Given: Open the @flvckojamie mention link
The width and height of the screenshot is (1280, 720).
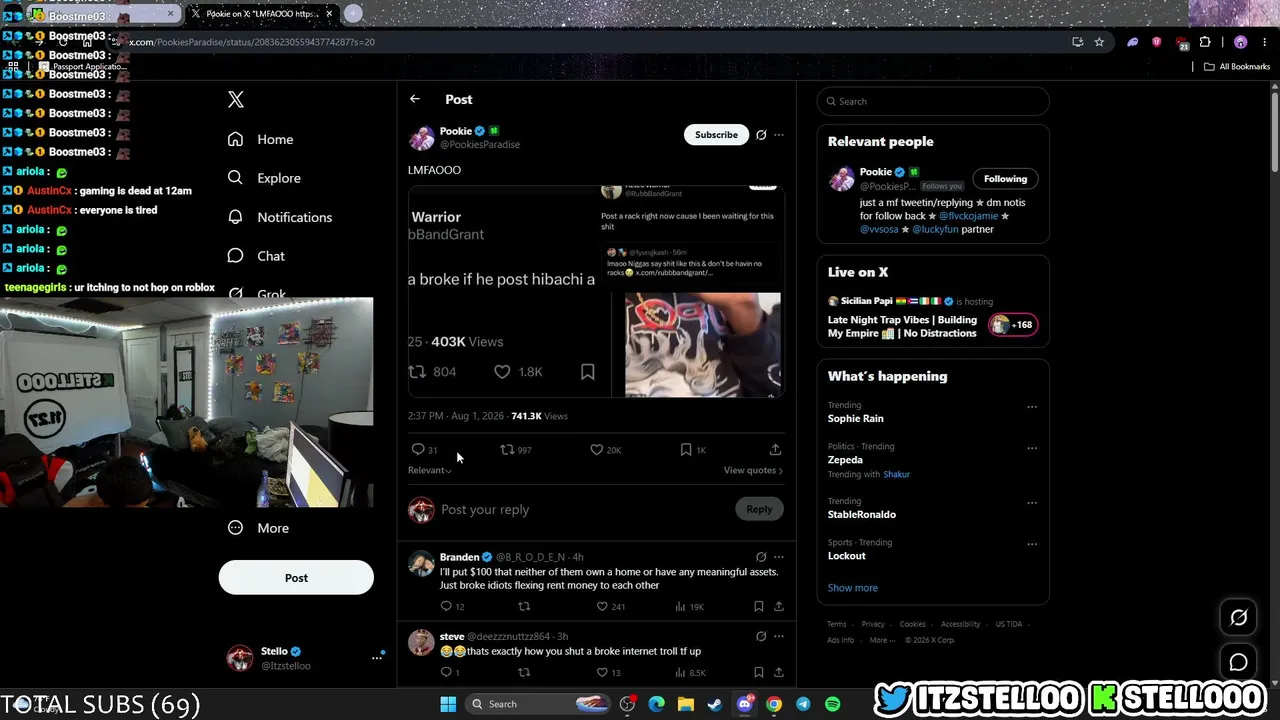Looking at the screenshot, I should tap(969, 216).
